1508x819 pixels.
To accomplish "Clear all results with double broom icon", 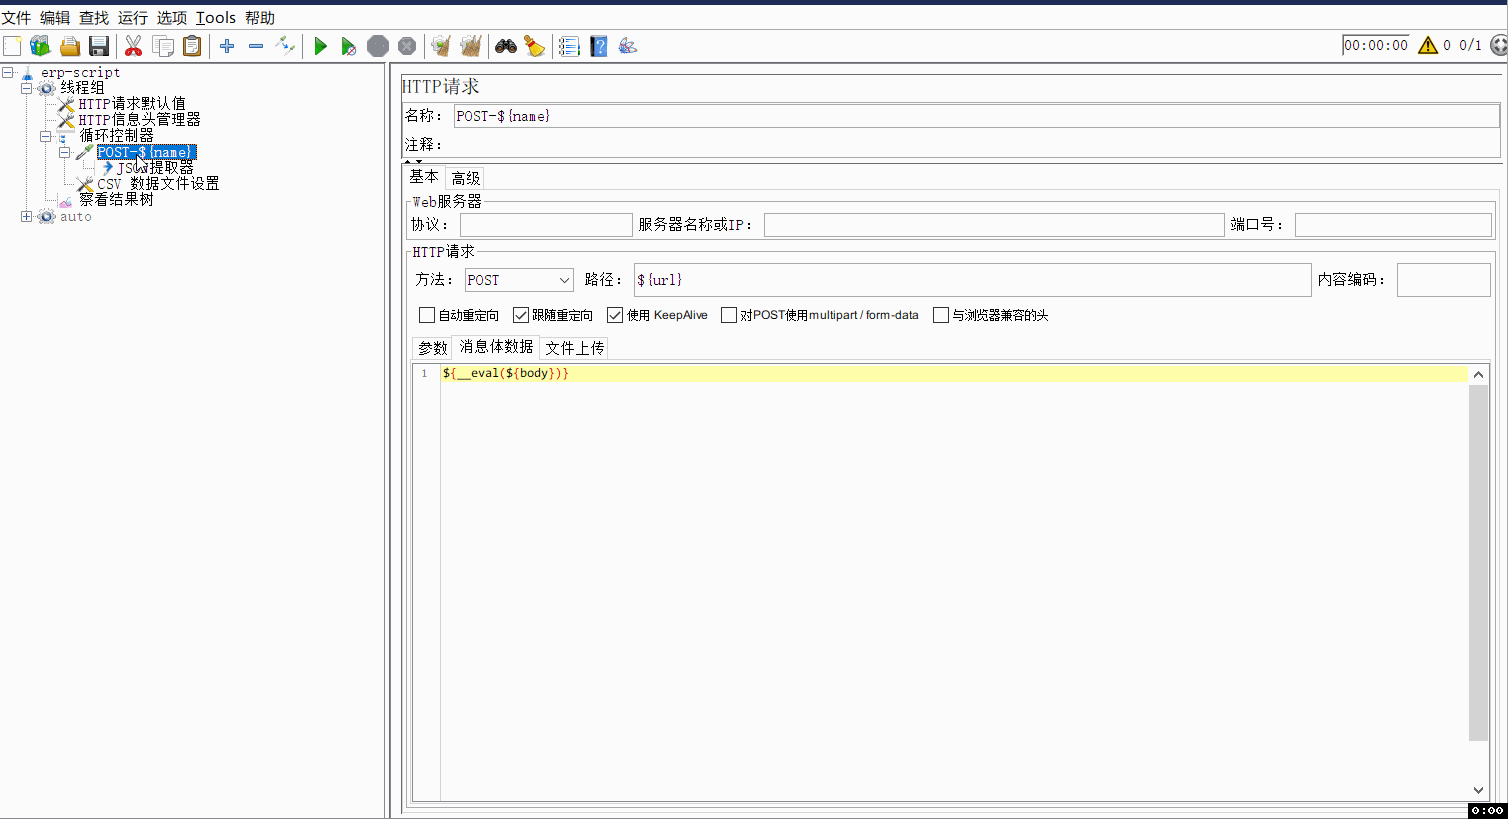I will pos(471,46).
